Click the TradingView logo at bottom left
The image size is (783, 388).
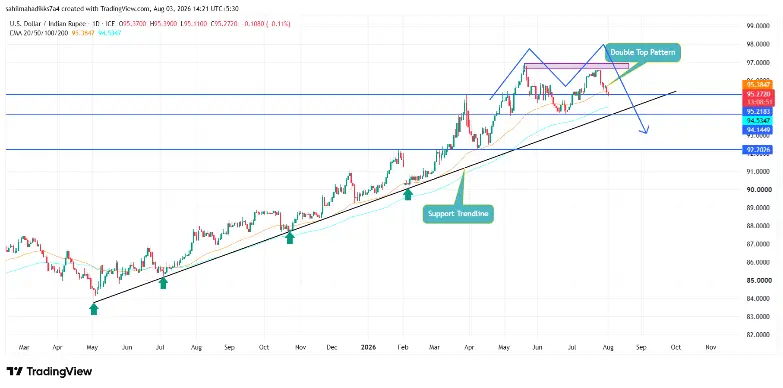tap(50, 372)
